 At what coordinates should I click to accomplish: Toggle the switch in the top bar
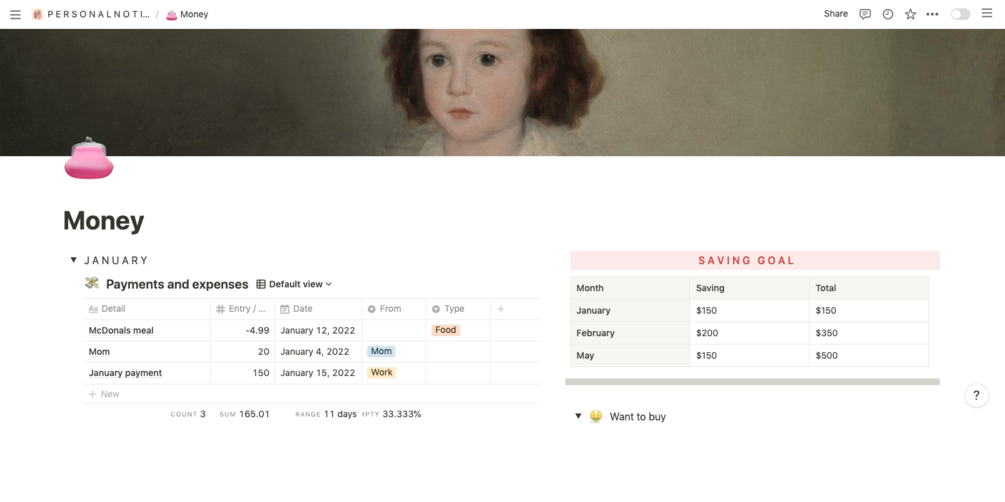pos(960,14)
